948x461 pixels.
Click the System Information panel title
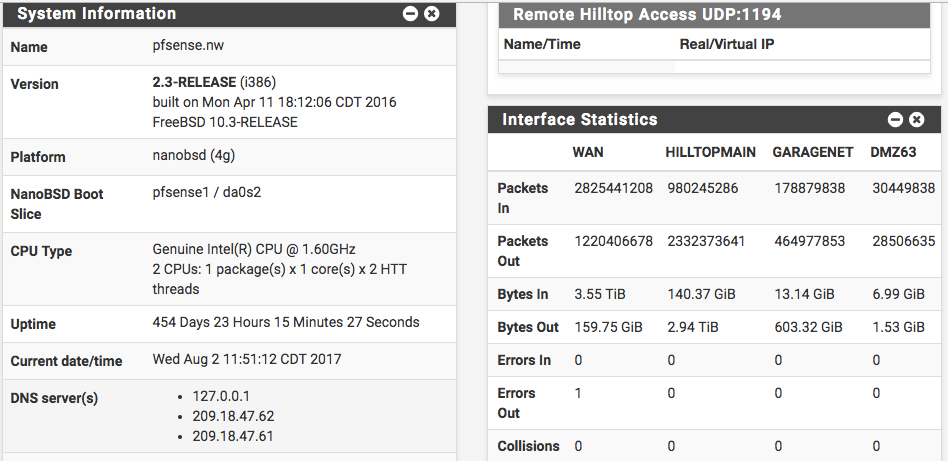pos(97,14)
